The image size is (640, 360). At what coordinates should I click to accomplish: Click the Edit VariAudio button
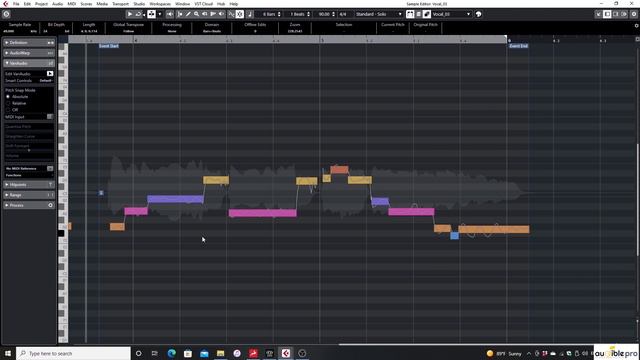(50, 73)
